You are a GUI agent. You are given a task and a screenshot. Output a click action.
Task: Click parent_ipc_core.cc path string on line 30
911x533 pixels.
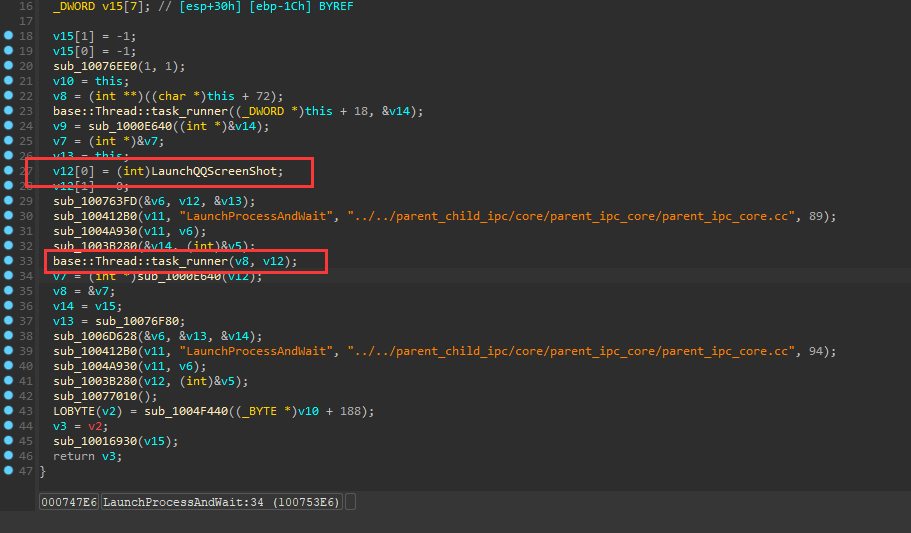pos(571,216)
